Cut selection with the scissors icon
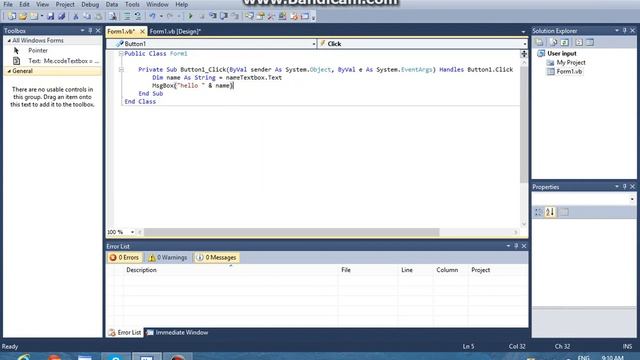This screenshot has width=640, height=360. [76, 16]
